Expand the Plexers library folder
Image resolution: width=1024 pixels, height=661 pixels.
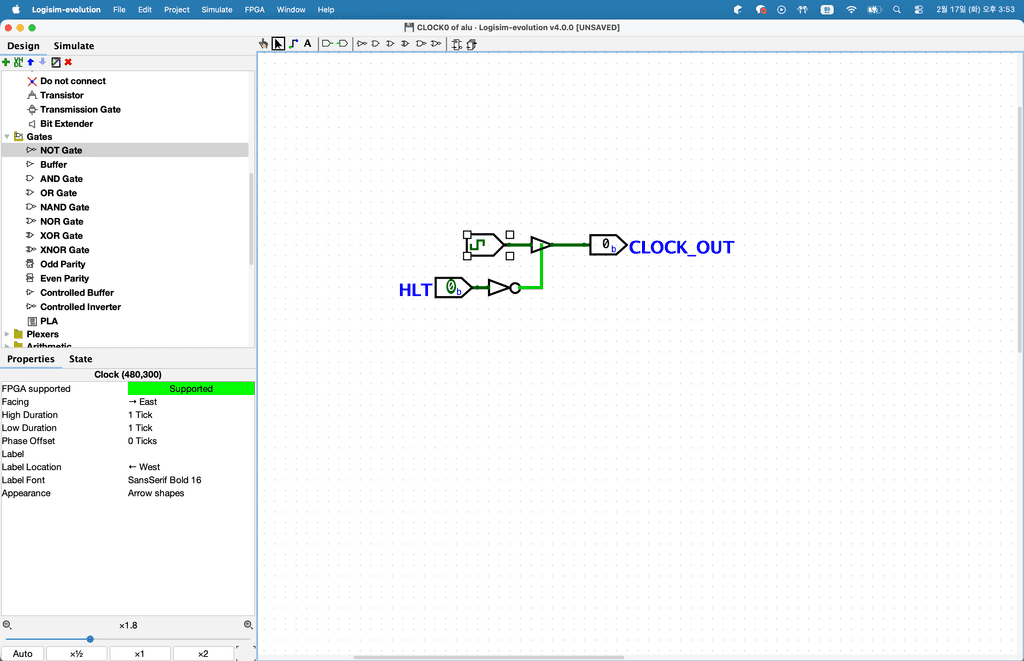pyautogui.click(x=7, y=334)
